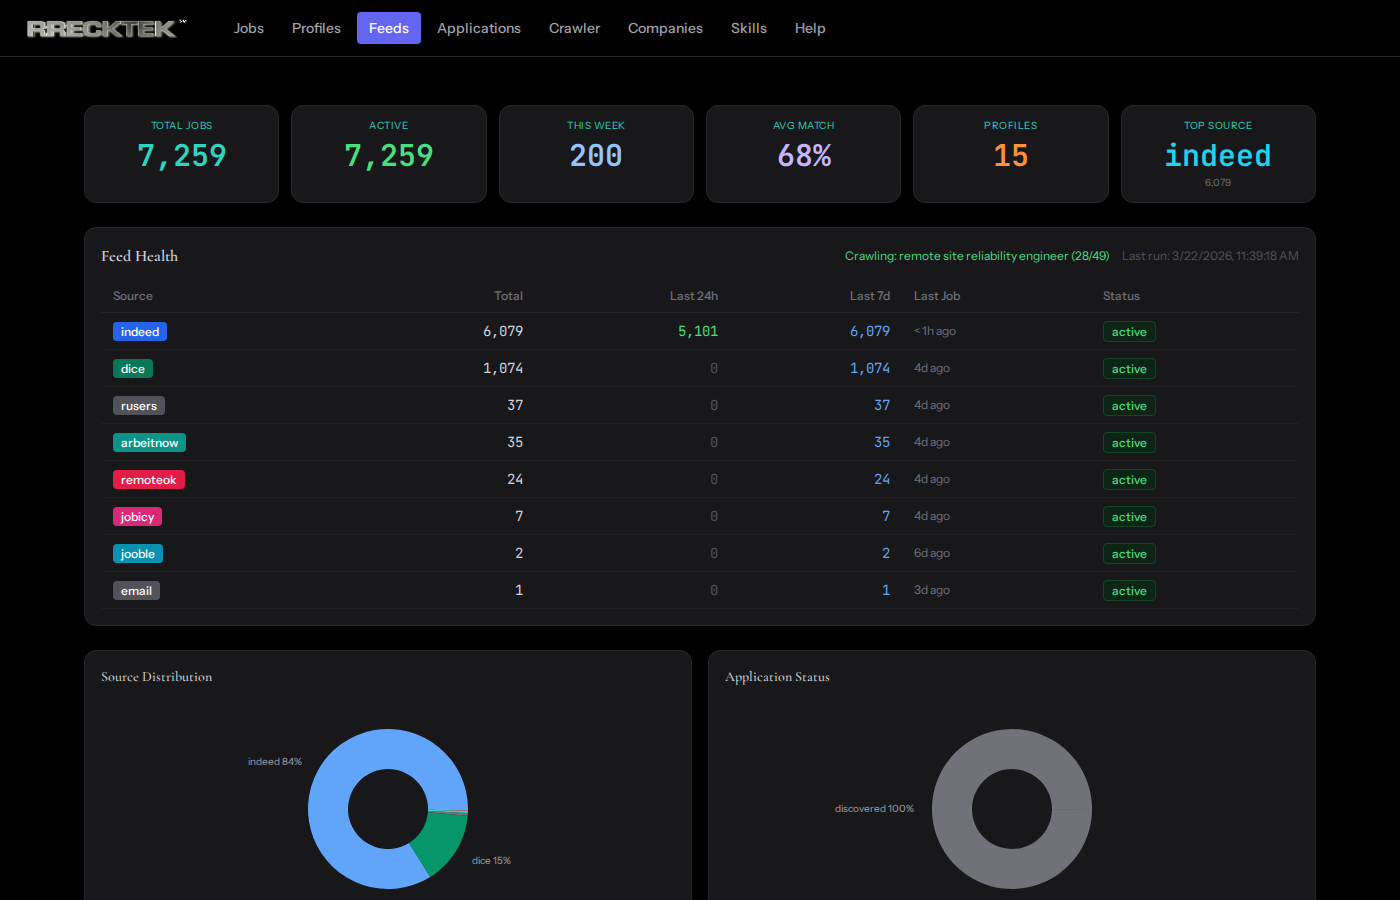Click the 'discovered 100%' chart label

[x=874, y=809]
